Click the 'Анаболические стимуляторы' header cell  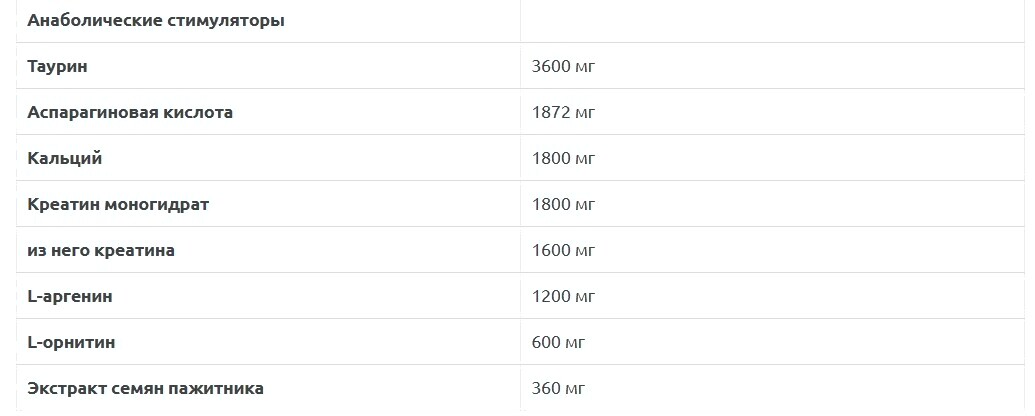click(x=156, y=20)
